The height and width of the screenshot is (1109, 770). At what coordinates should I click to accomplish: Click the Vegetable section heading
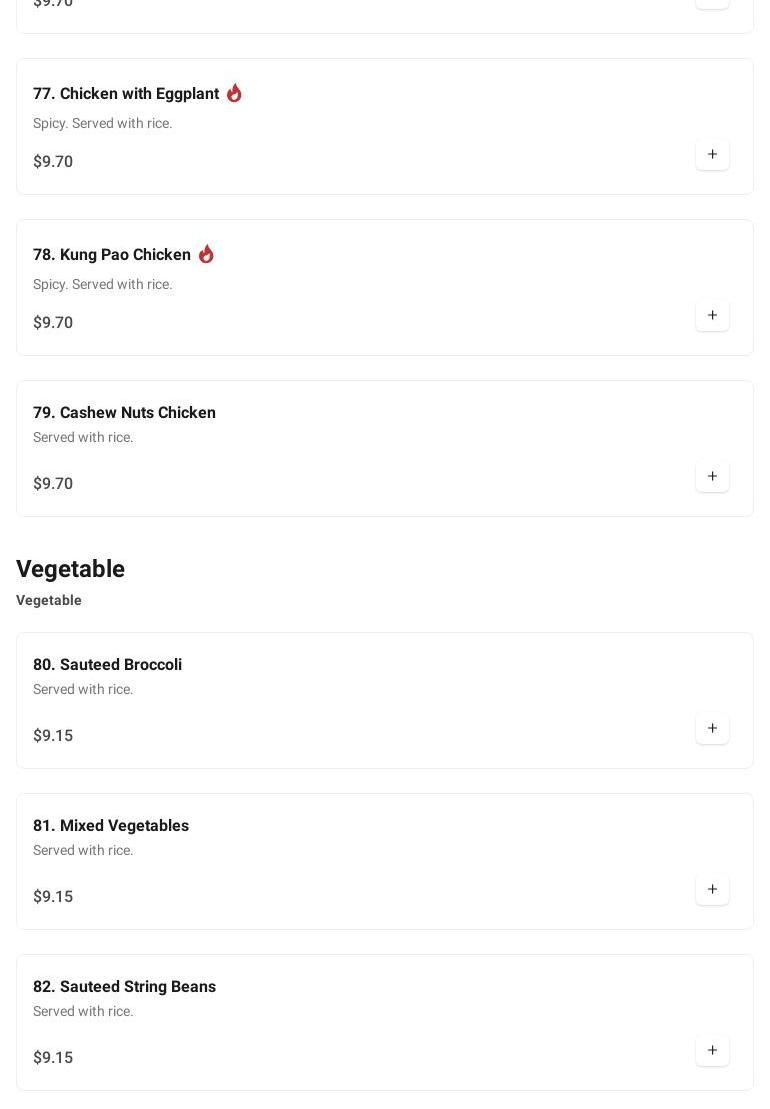pos(70,569)
